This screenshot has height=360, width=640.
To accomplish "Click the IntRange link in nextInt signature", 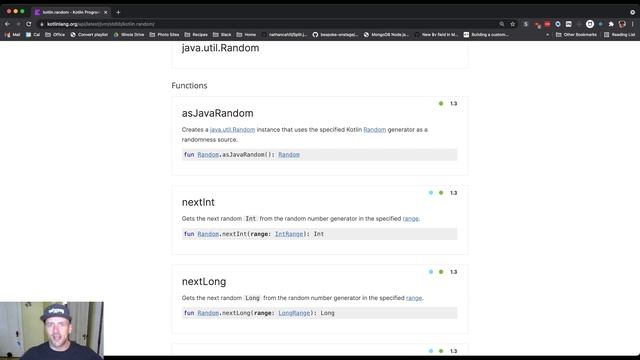I will point(289,234).
